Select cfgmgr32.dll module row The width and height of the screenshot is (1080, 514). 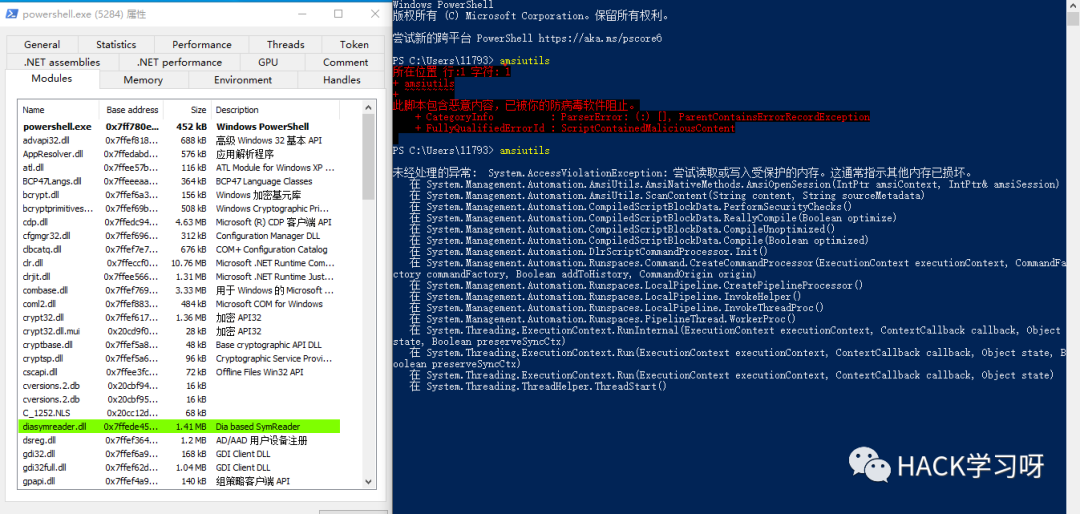pos(179,236)
